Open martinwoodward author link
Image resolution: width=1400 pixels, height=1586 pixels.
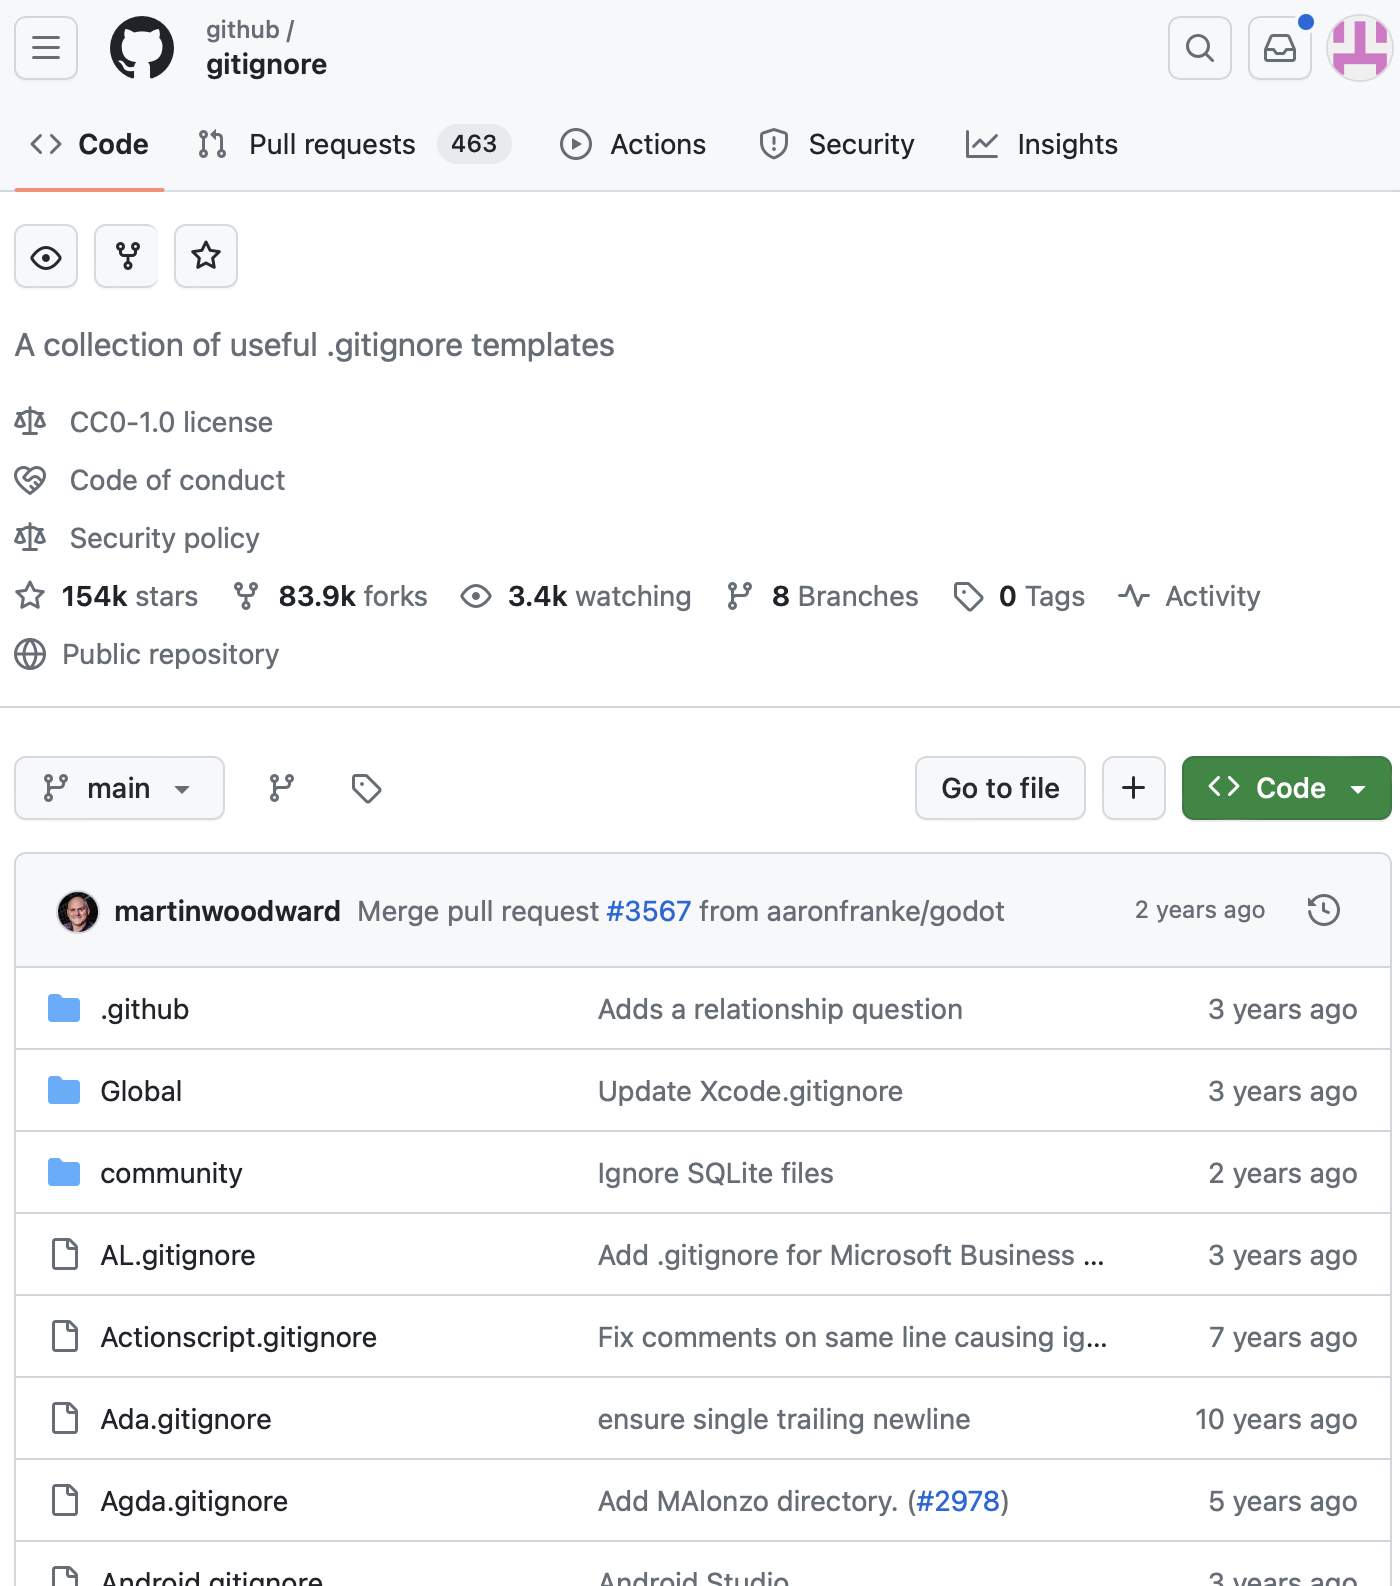point(227,911)
